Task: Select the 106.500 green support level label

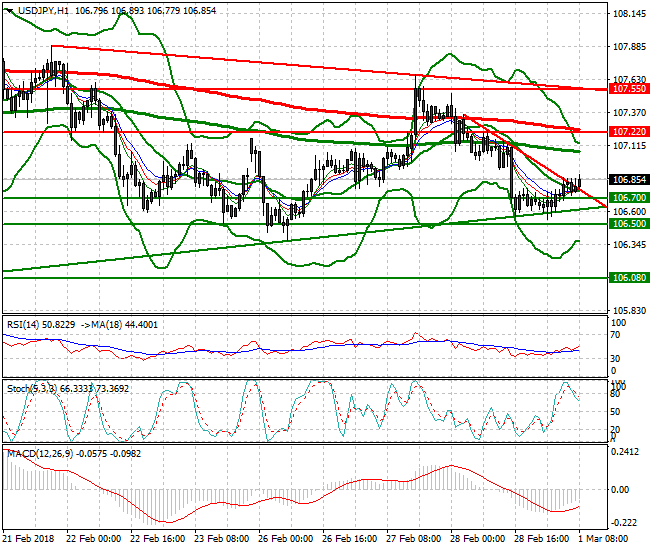Action: click(629, 223)
